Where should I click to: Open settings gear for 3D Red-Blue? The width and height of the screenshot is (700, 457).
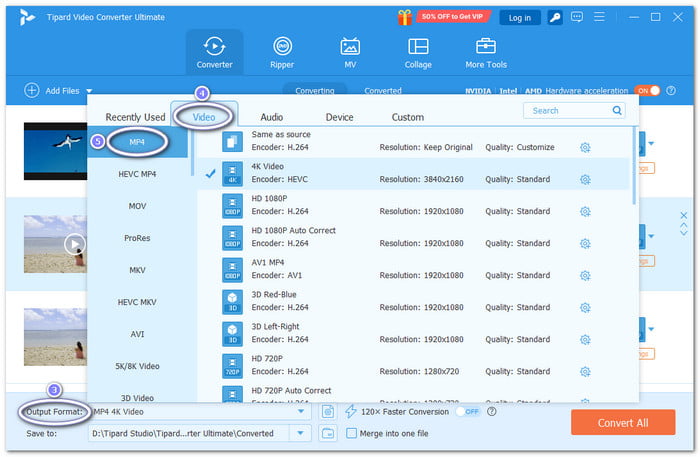coord(585,307)
